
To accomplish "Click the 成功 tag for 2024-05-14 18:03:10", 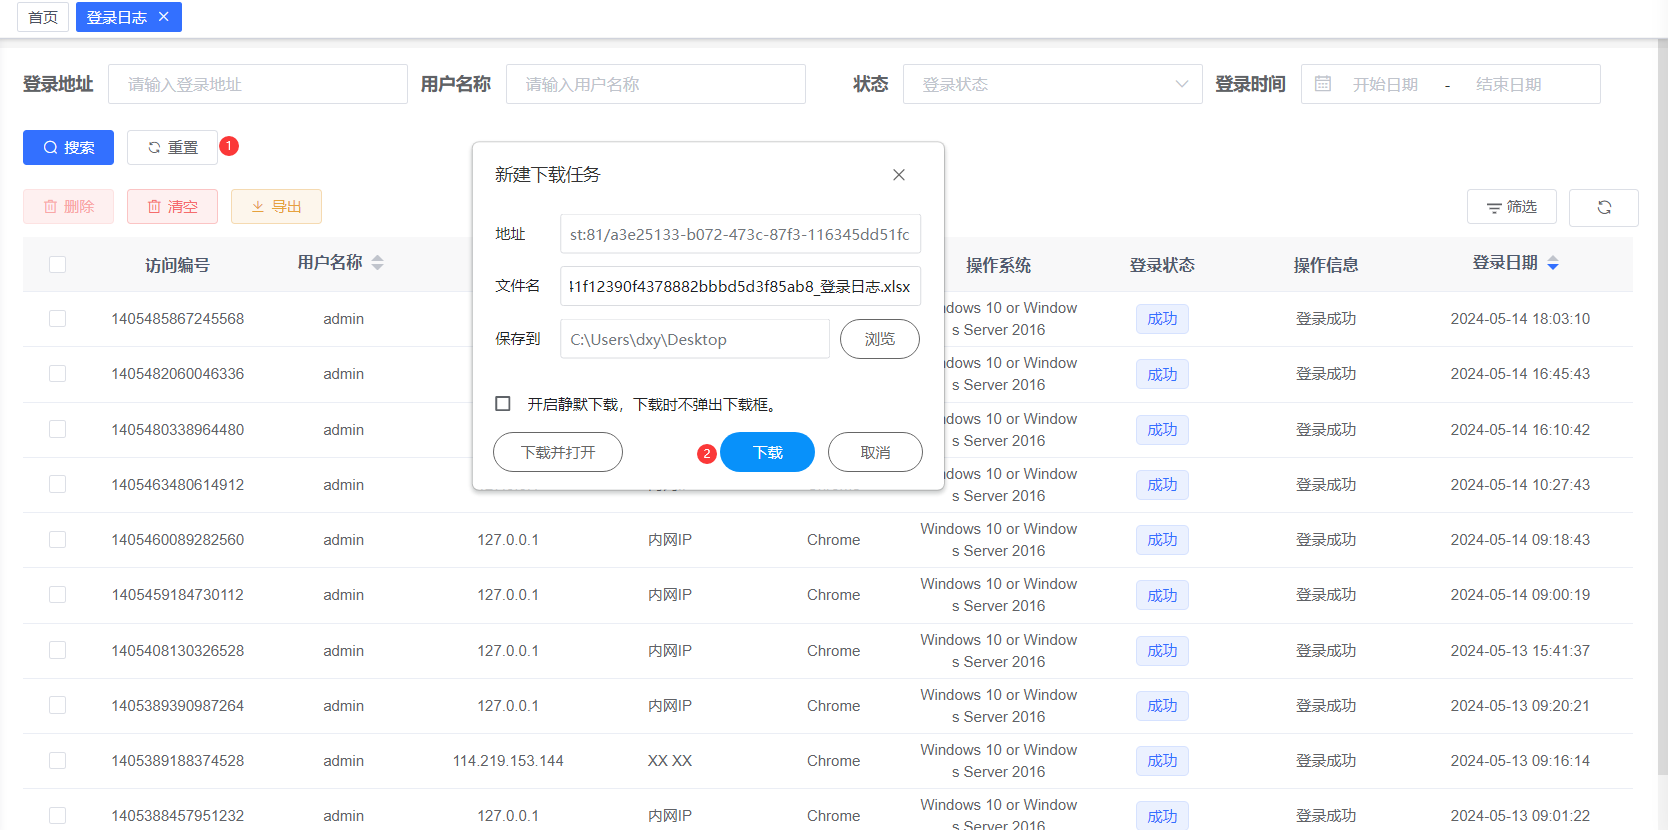I will pos(1162,319).
